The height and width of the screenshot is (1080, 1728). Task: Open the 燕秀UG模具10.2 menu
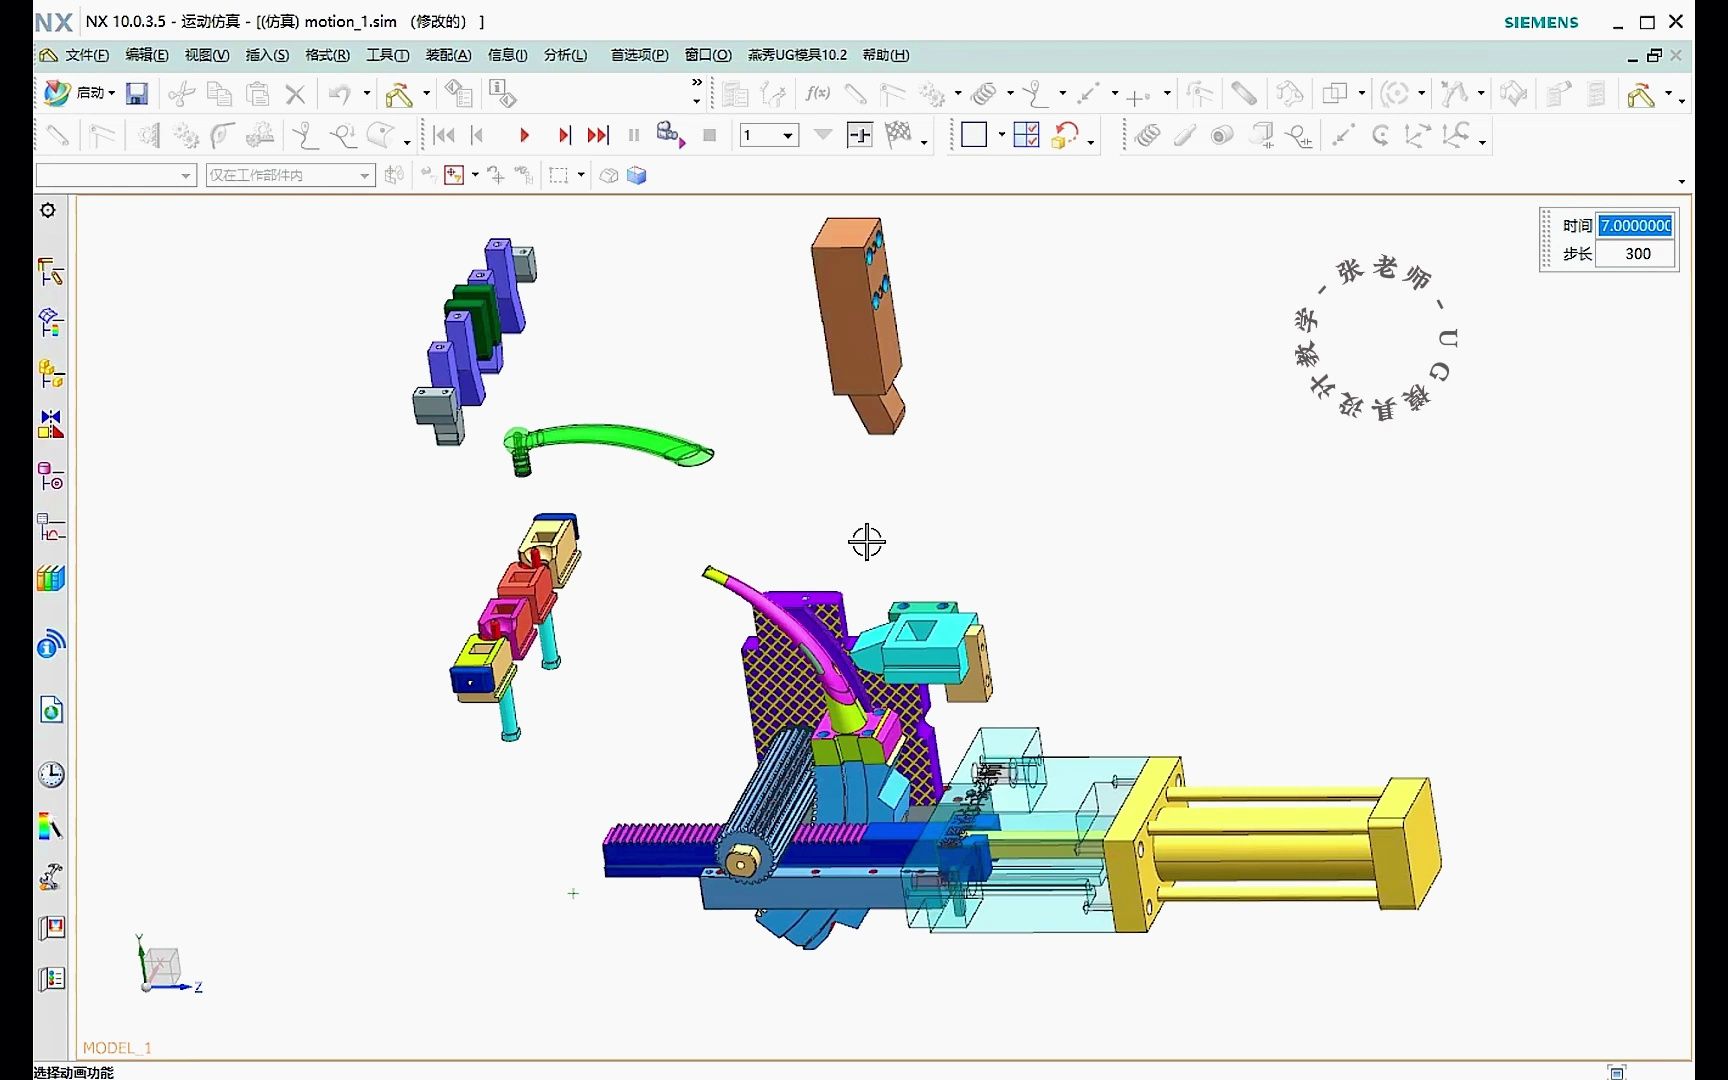(797, 55)
